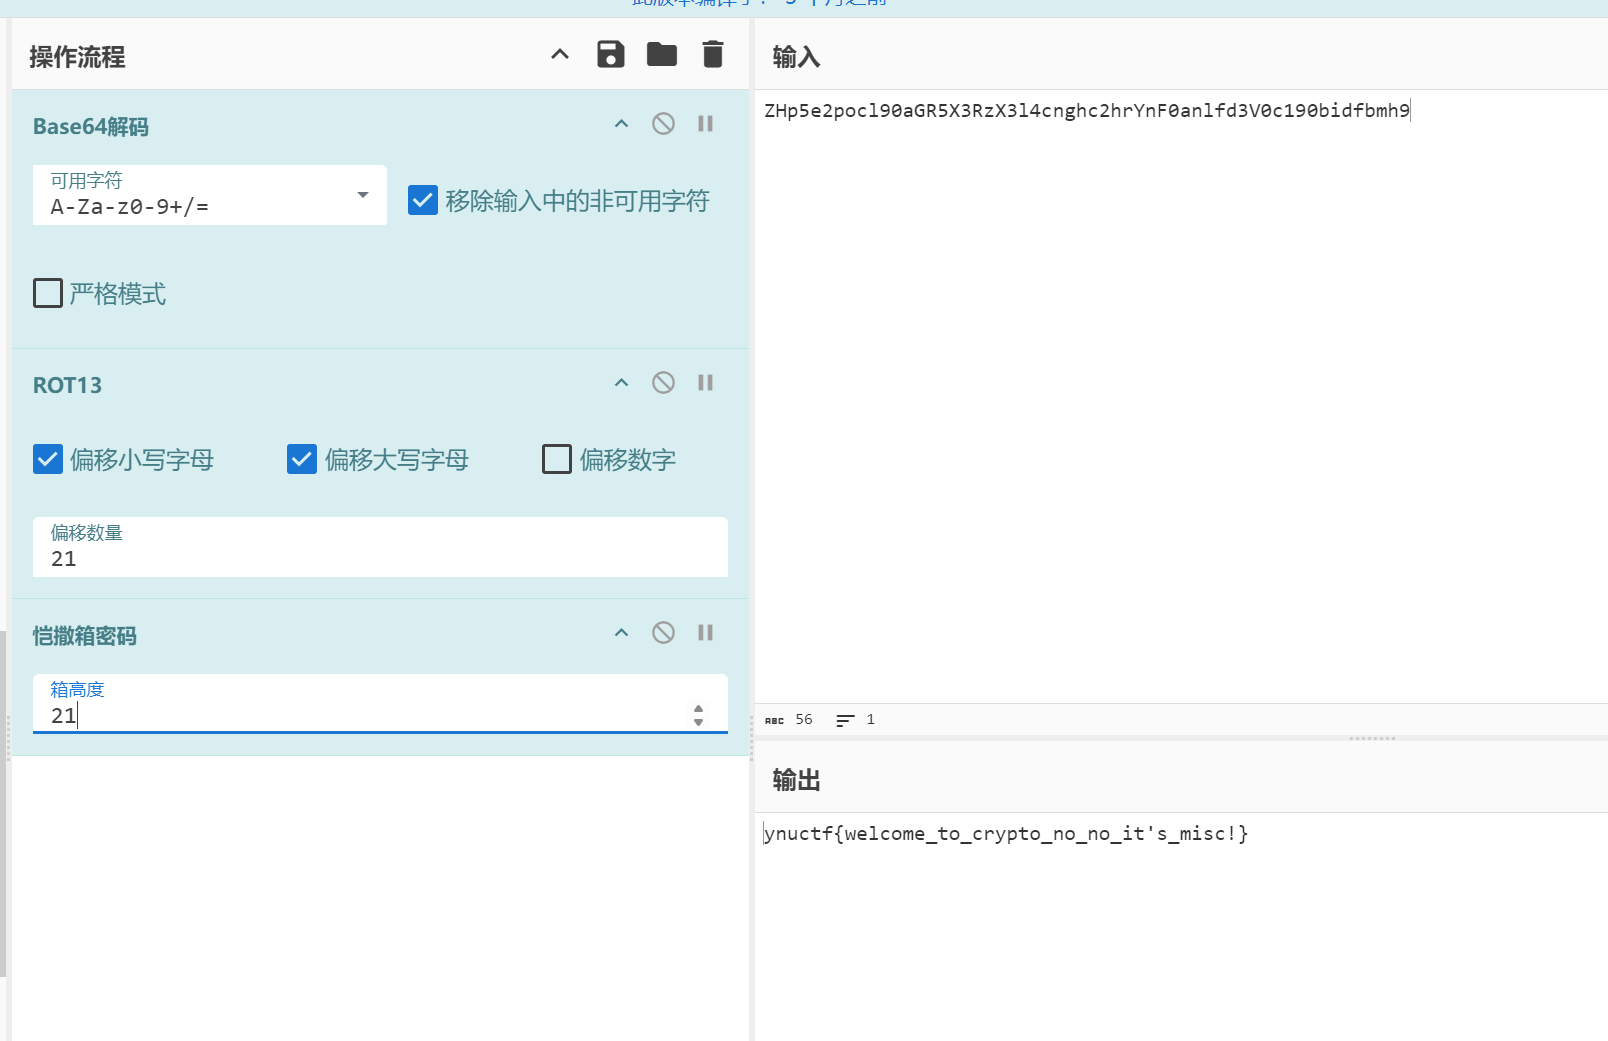Disable the 恺撒箱密码 operation
This screenshot has height=1041, width=1608.
663,633
